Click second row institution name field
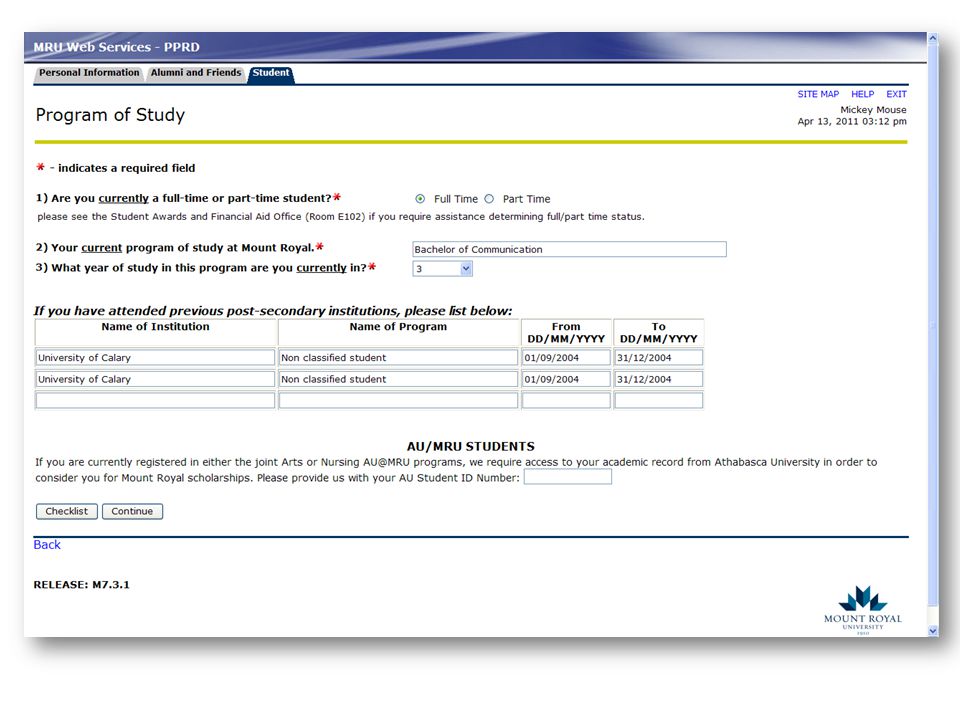 [155, 379]
